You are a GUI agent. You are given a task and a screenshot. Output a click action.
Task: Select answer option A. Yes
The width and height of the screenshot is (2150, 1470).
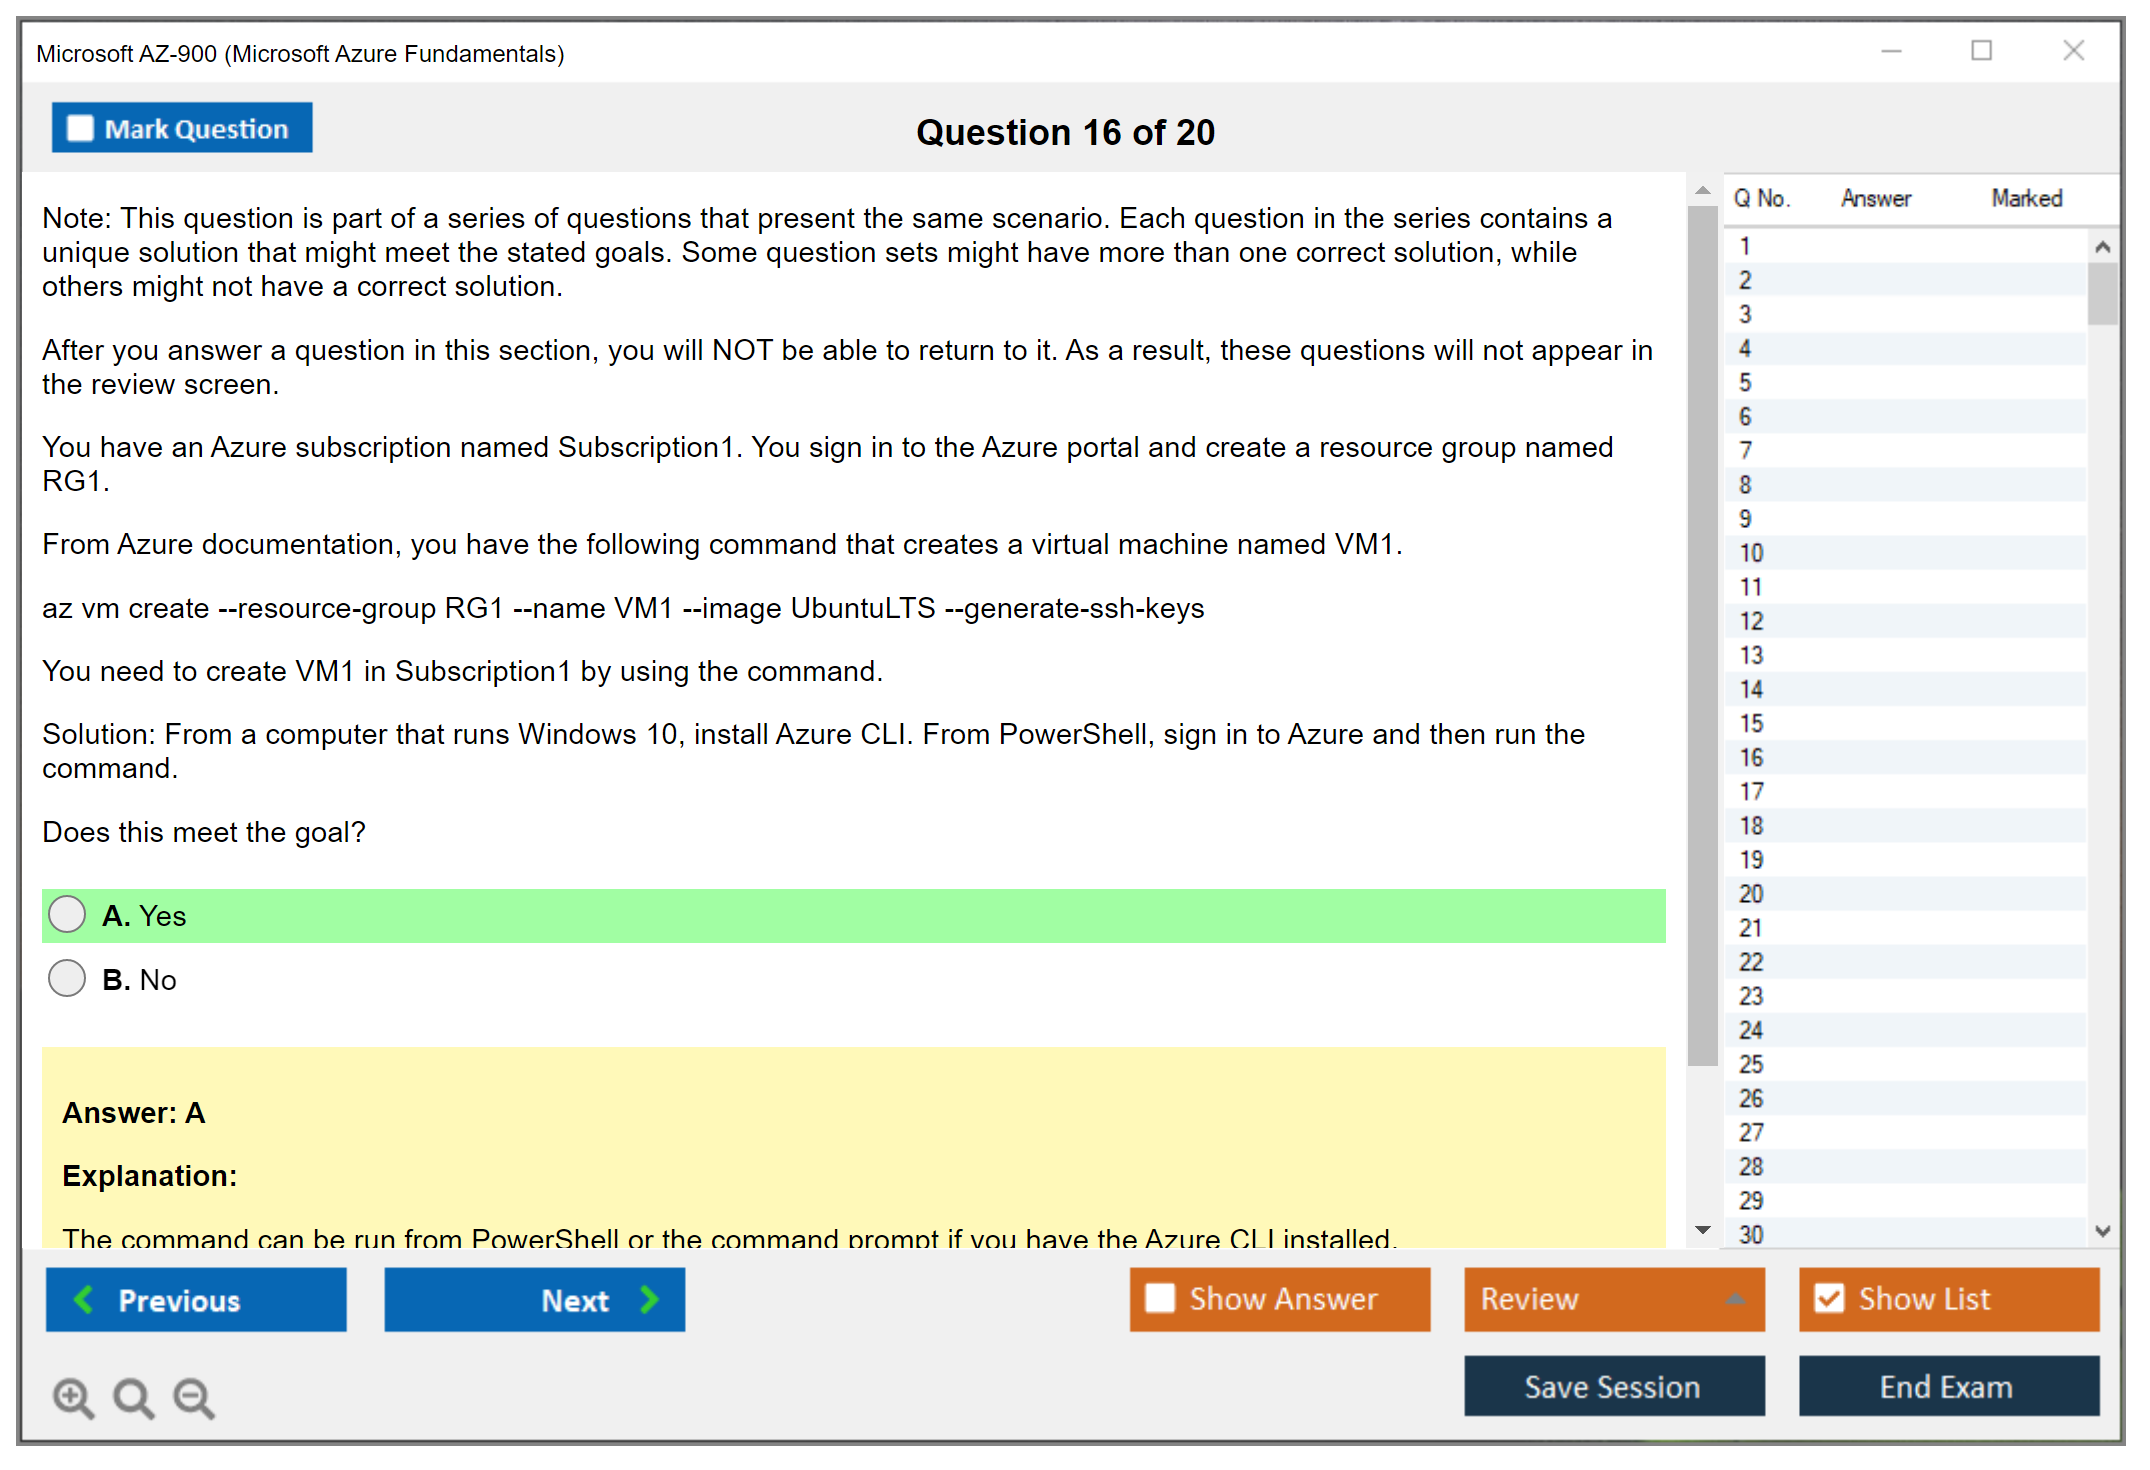[x=68, y=915]
